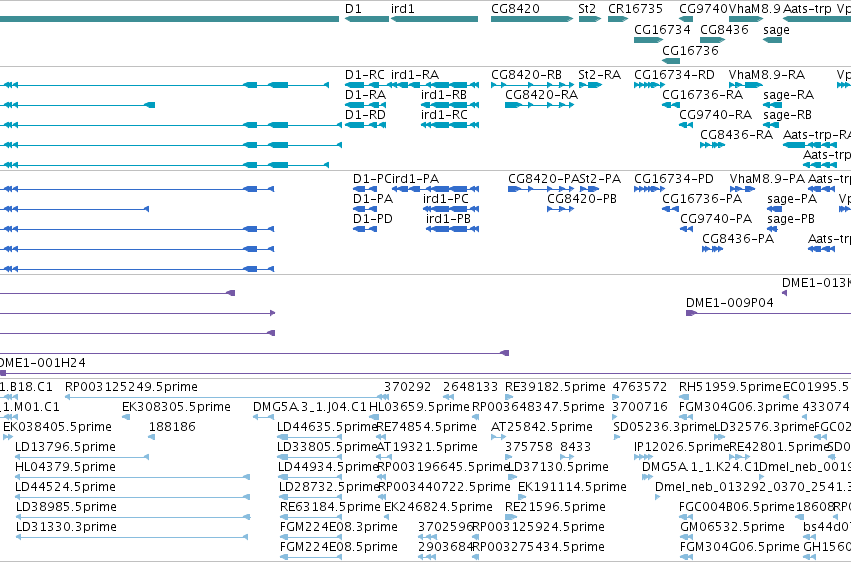Image resolution: width=851 pixels, height=562 pixels.
Task: Open the CG16736 gene feature
Action: click(x=671, y=61)
